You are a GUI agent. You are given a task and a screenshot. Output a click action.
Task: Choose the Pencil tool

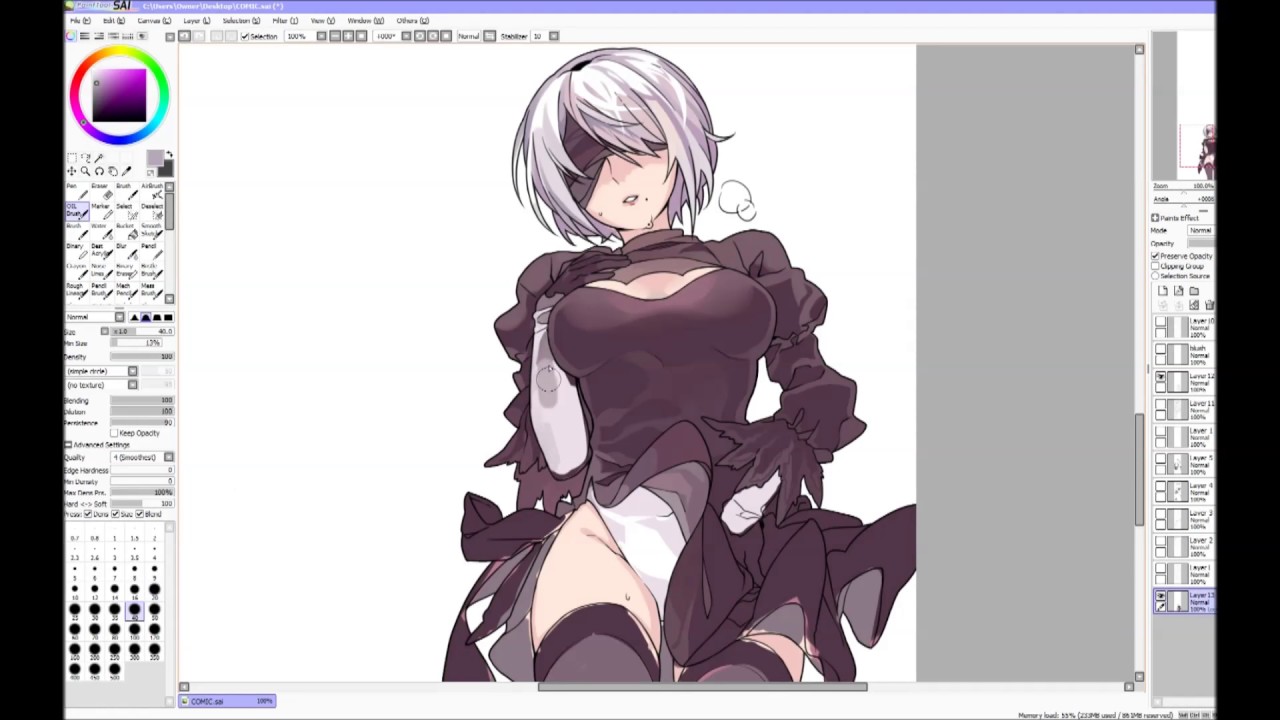click(x=151, y=251)
